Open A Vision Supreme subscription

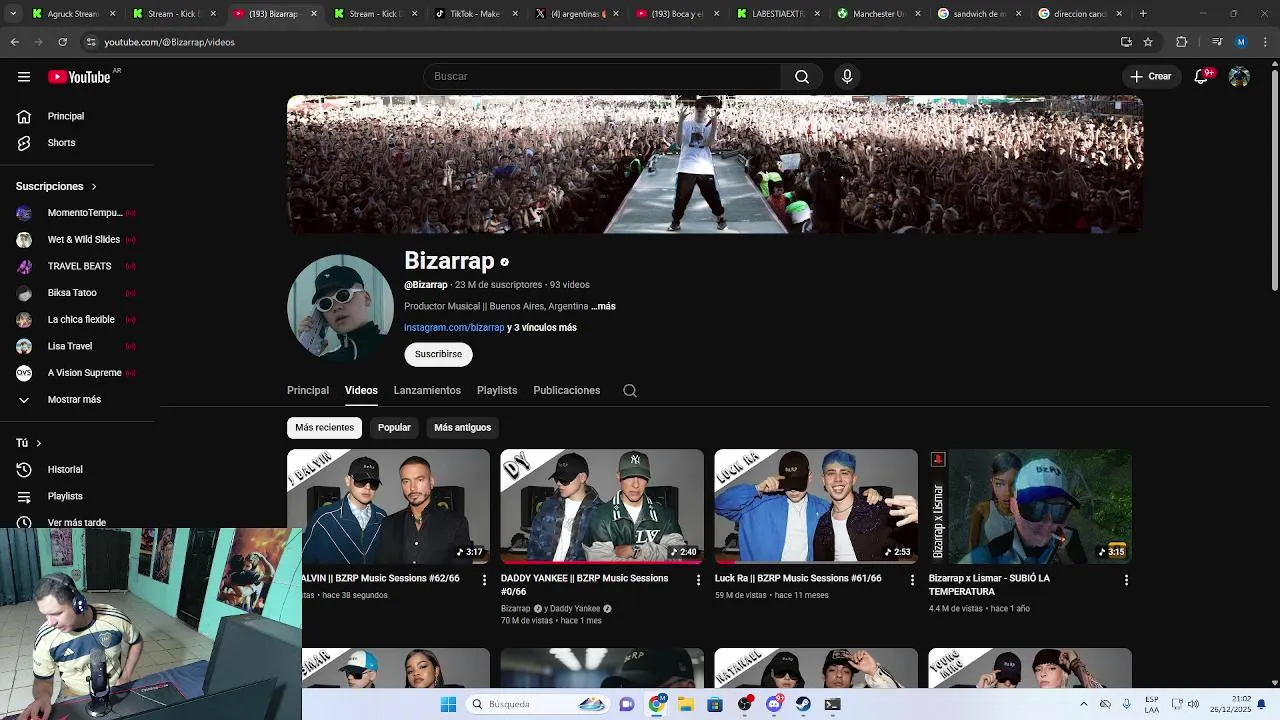[78, 373]
